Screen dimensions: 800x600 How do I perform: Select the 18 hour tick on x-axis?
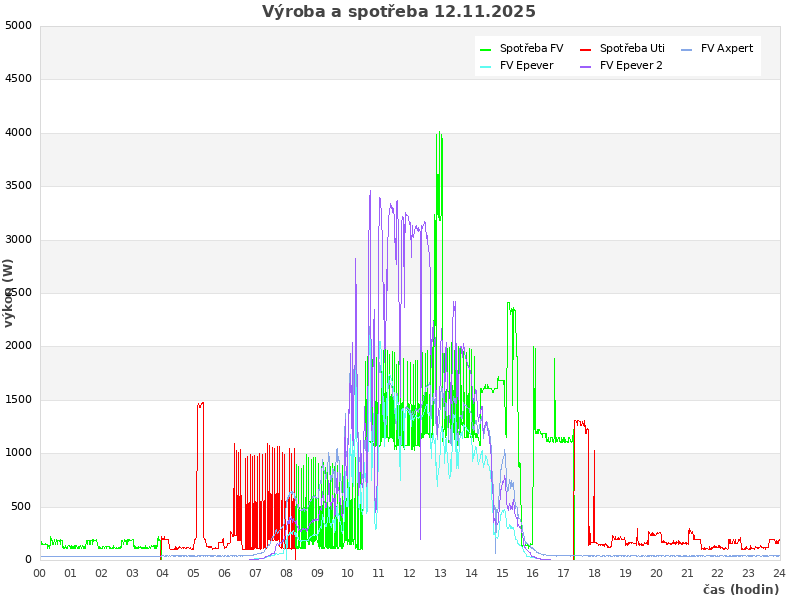click(x=594, y=573)
